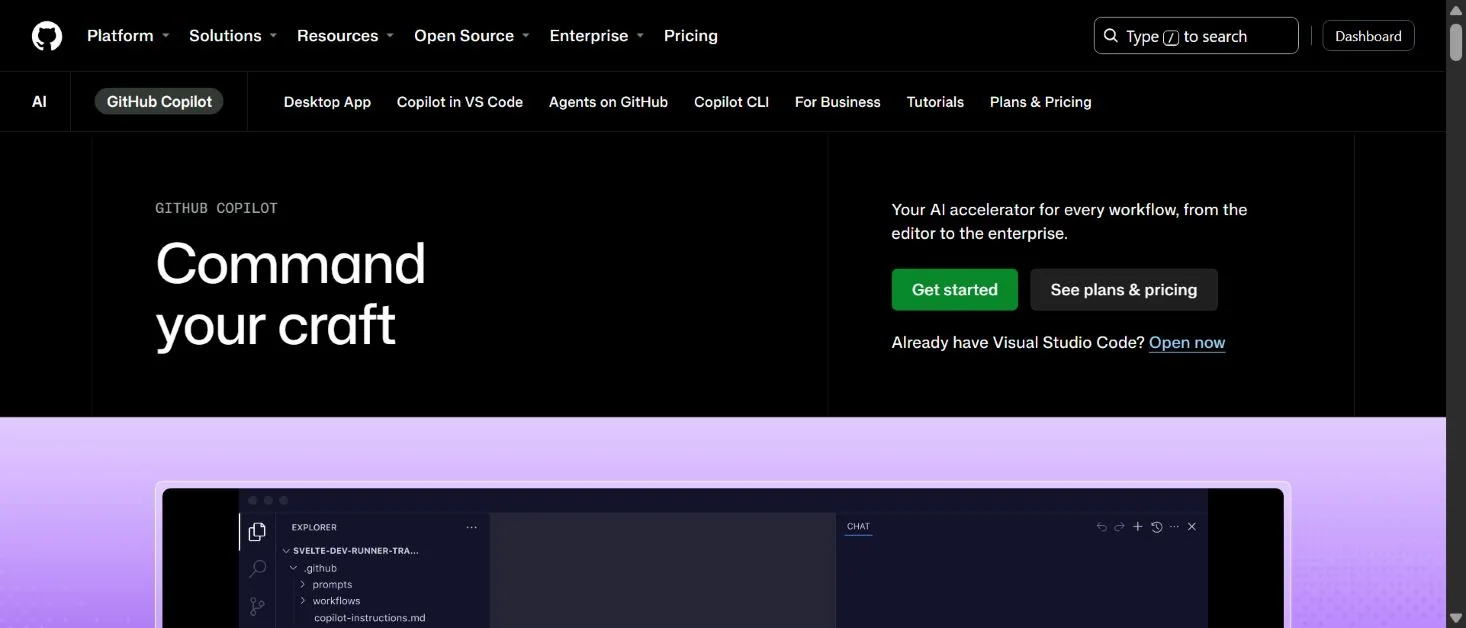The image size is (1466, 628).
Task: Click the vertical scrollbar thumb
Action: tap(1456, 41)
